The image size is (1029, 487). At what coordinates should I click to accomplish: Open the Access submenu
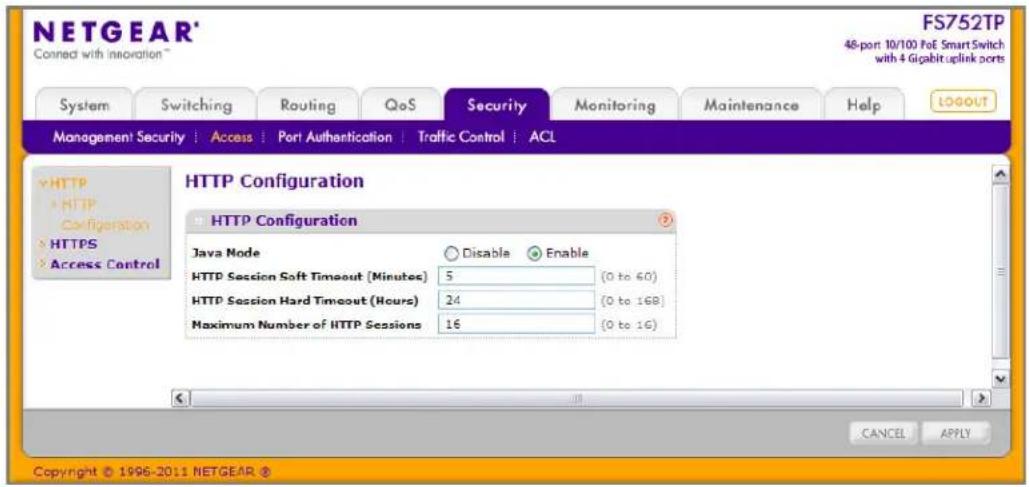pyautogui.click(x=231, y=137)
